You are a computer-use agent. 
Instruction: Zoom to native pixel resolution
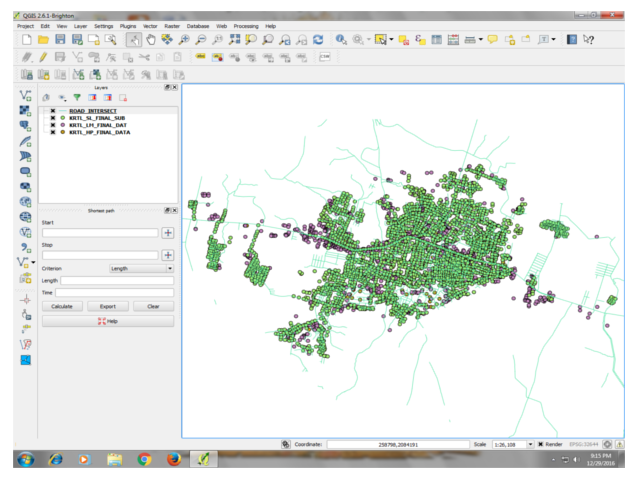[x=218, y=40]
